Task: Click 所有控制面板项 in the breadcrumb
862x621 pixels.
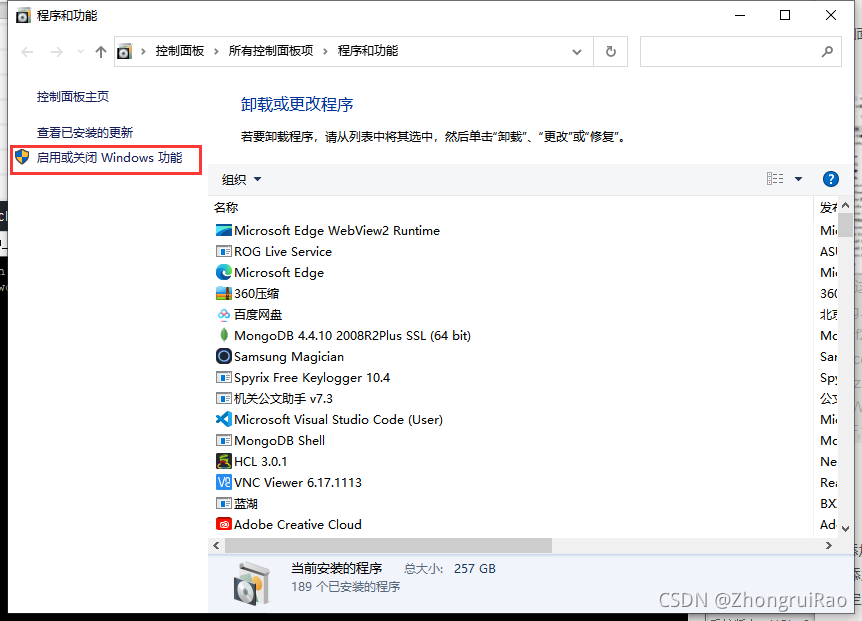Action: click(271, 51)
